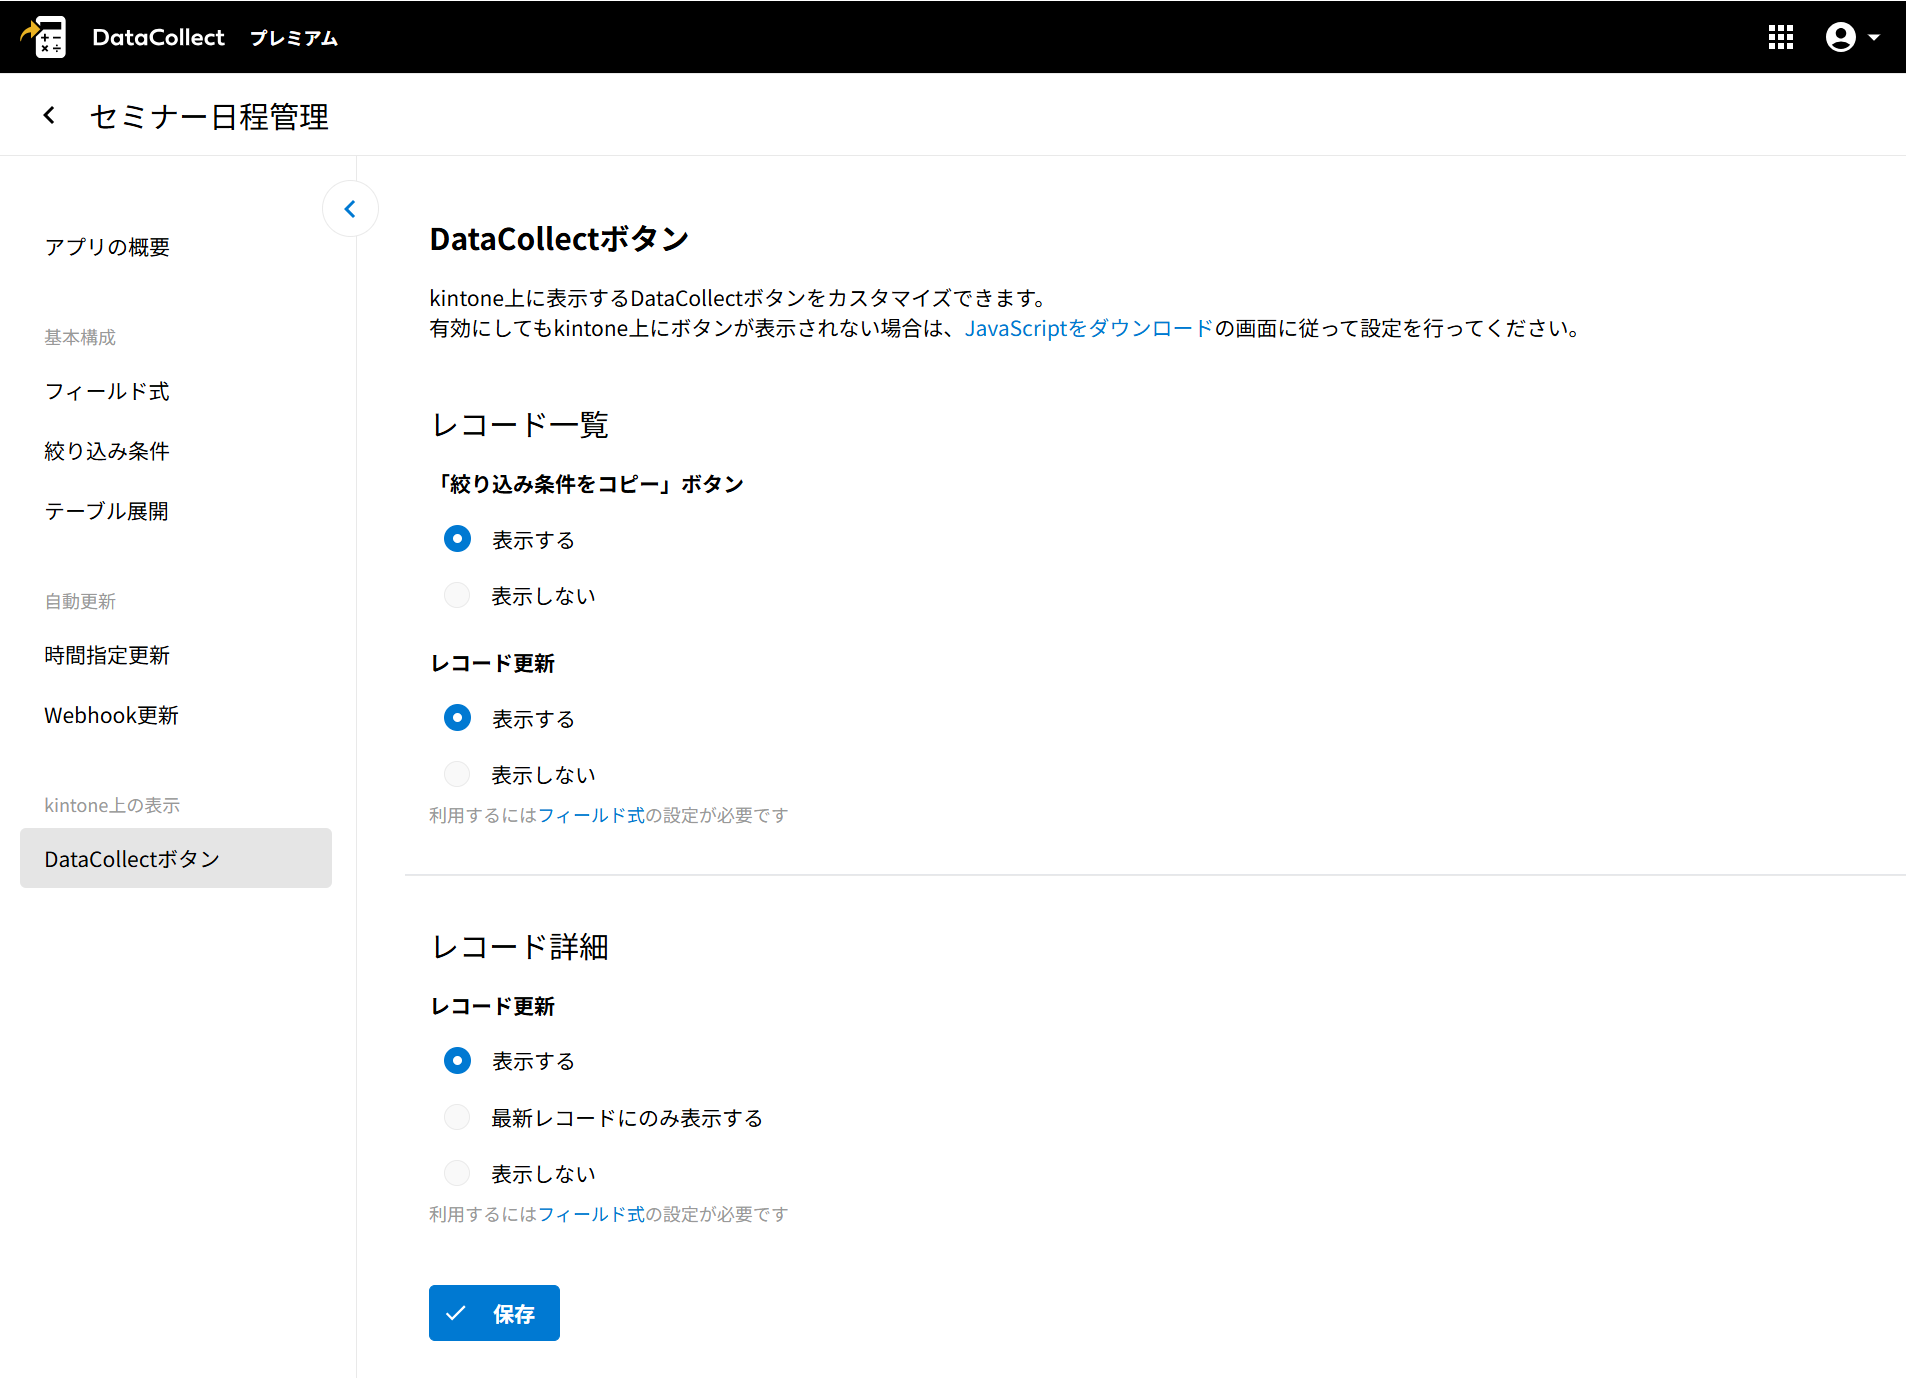Click the 基本構成 sidebar group label
1906x1378 pixels.
coord(80,337)
